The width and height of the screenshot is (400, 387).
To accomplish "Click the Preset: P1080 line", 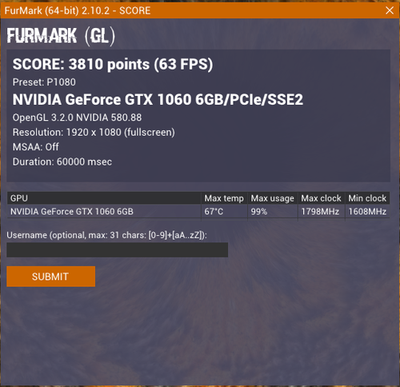I will (x=44, y=82).
